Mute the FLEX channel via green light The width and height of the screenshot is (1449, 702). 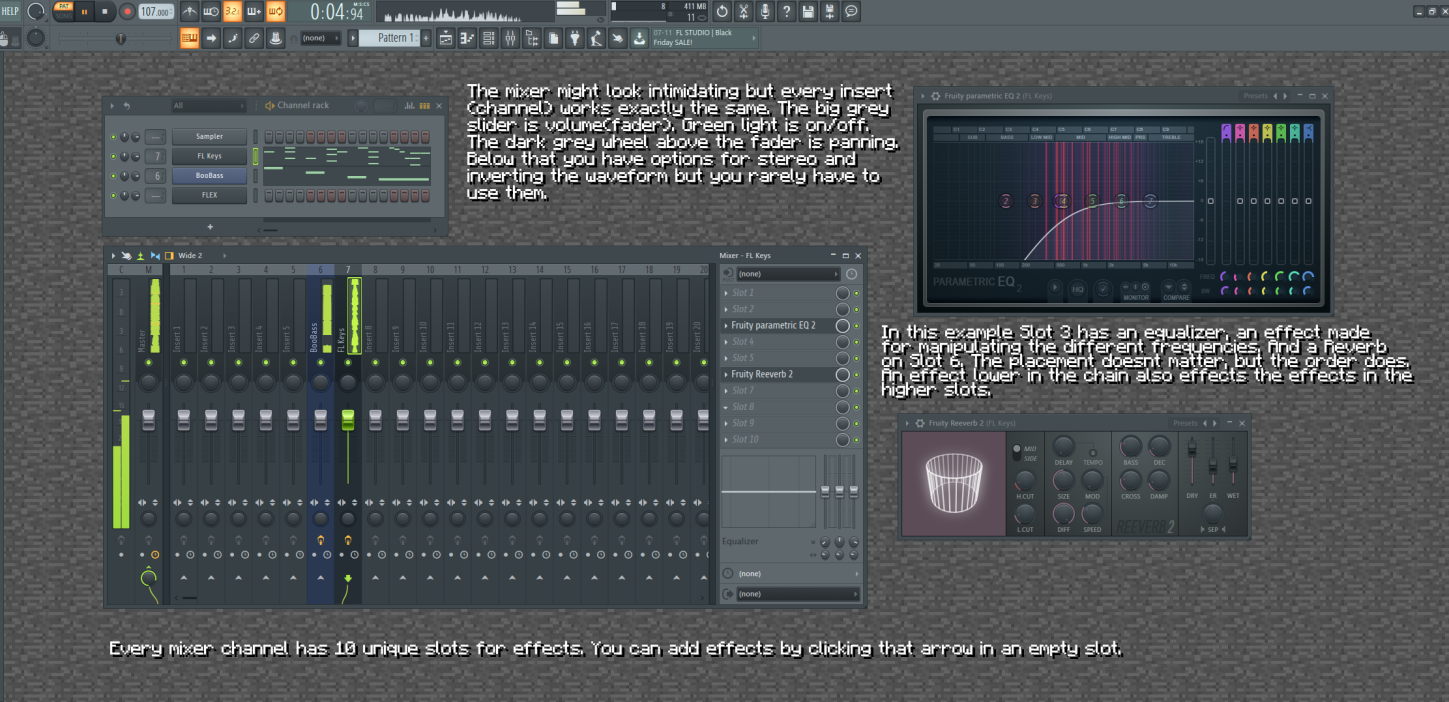(x=113, y=195)
